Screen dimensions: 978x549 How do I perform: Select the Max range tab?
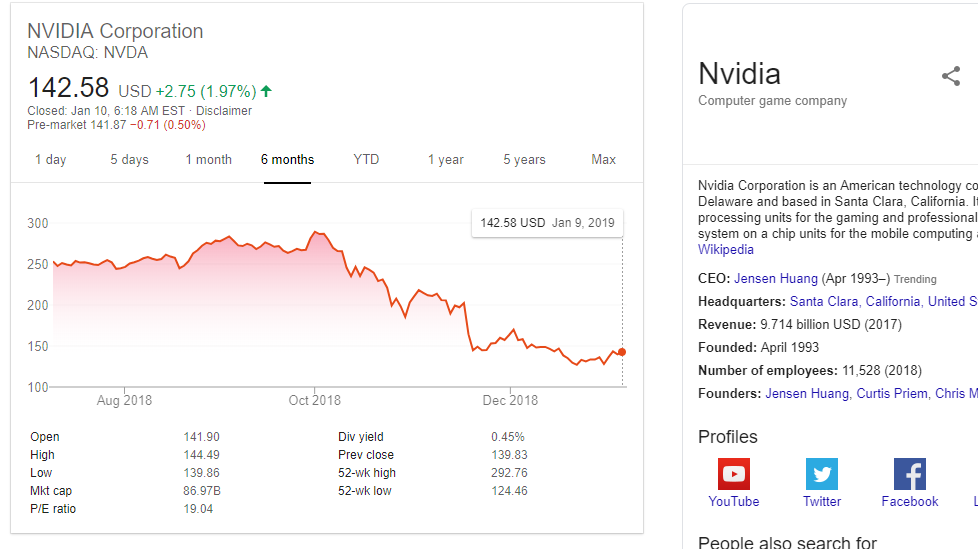pos(603,160)
